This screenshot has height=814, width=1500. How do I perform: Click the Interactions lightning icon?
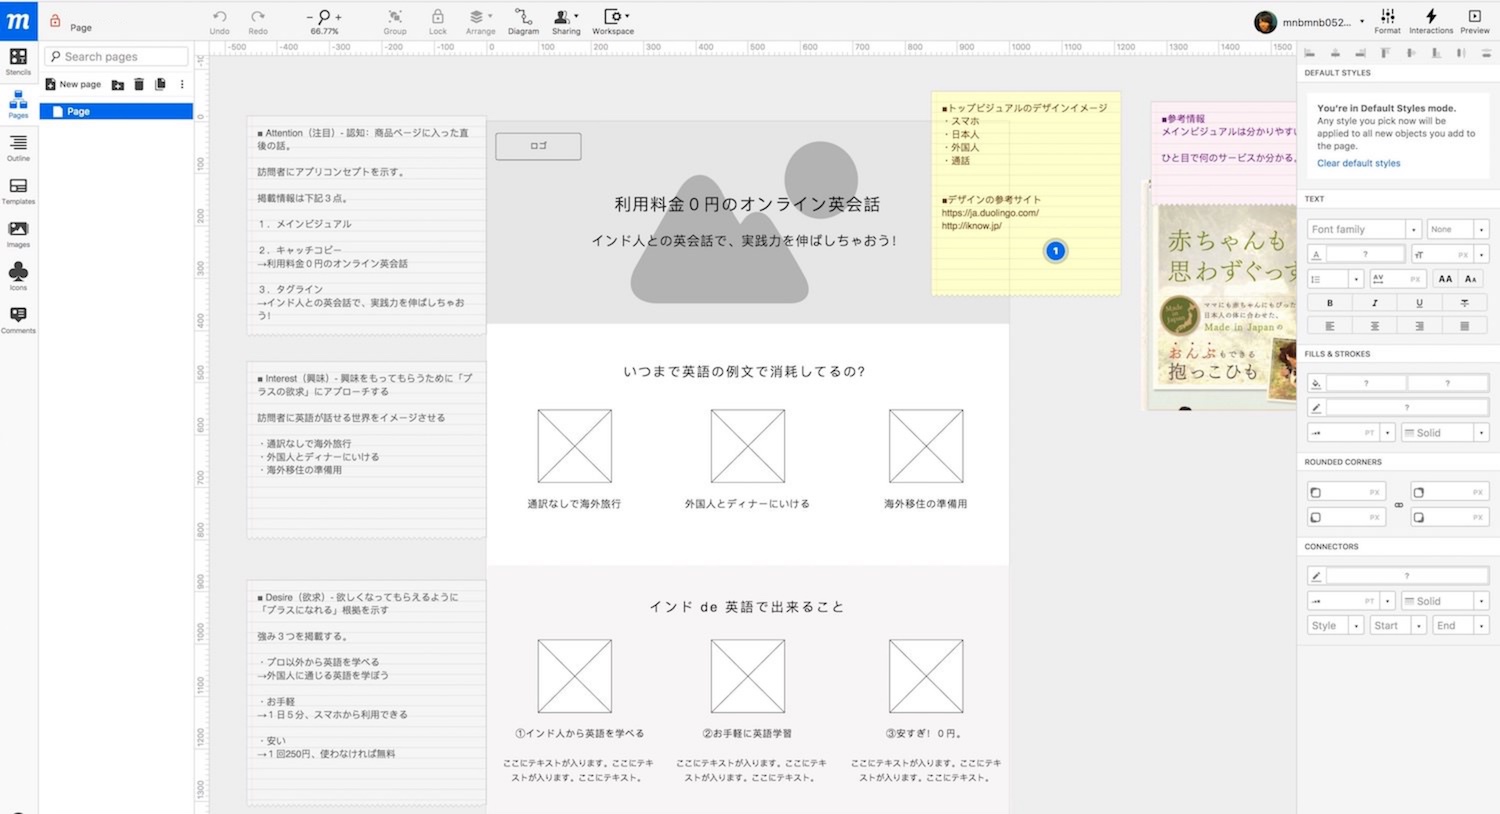pyautogui.click(x=1431, y=20)
